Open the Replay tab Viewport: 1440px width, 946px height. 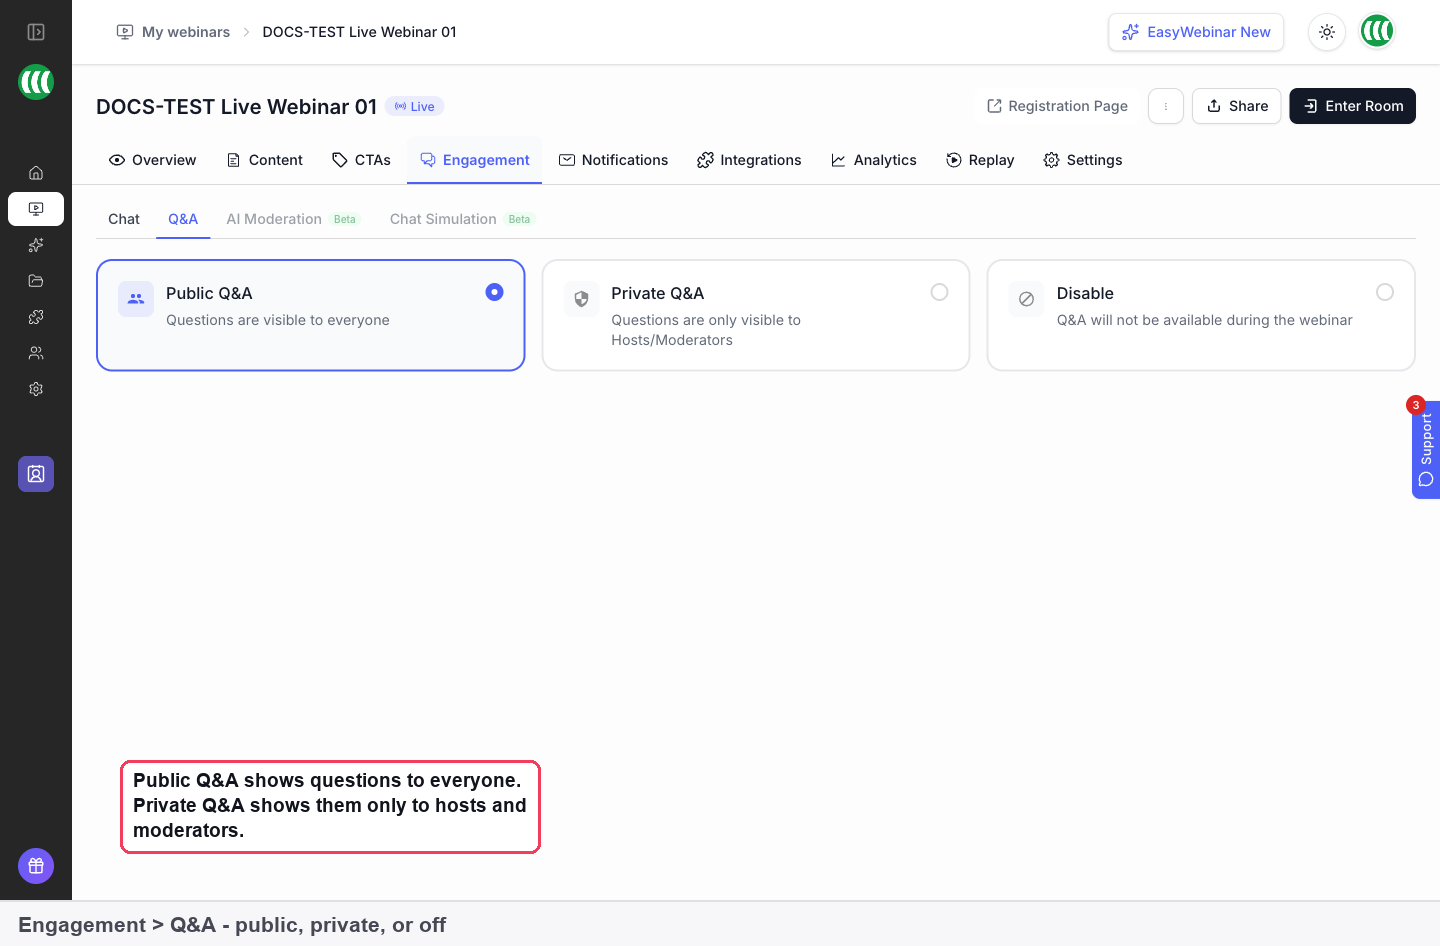point(980,160)
